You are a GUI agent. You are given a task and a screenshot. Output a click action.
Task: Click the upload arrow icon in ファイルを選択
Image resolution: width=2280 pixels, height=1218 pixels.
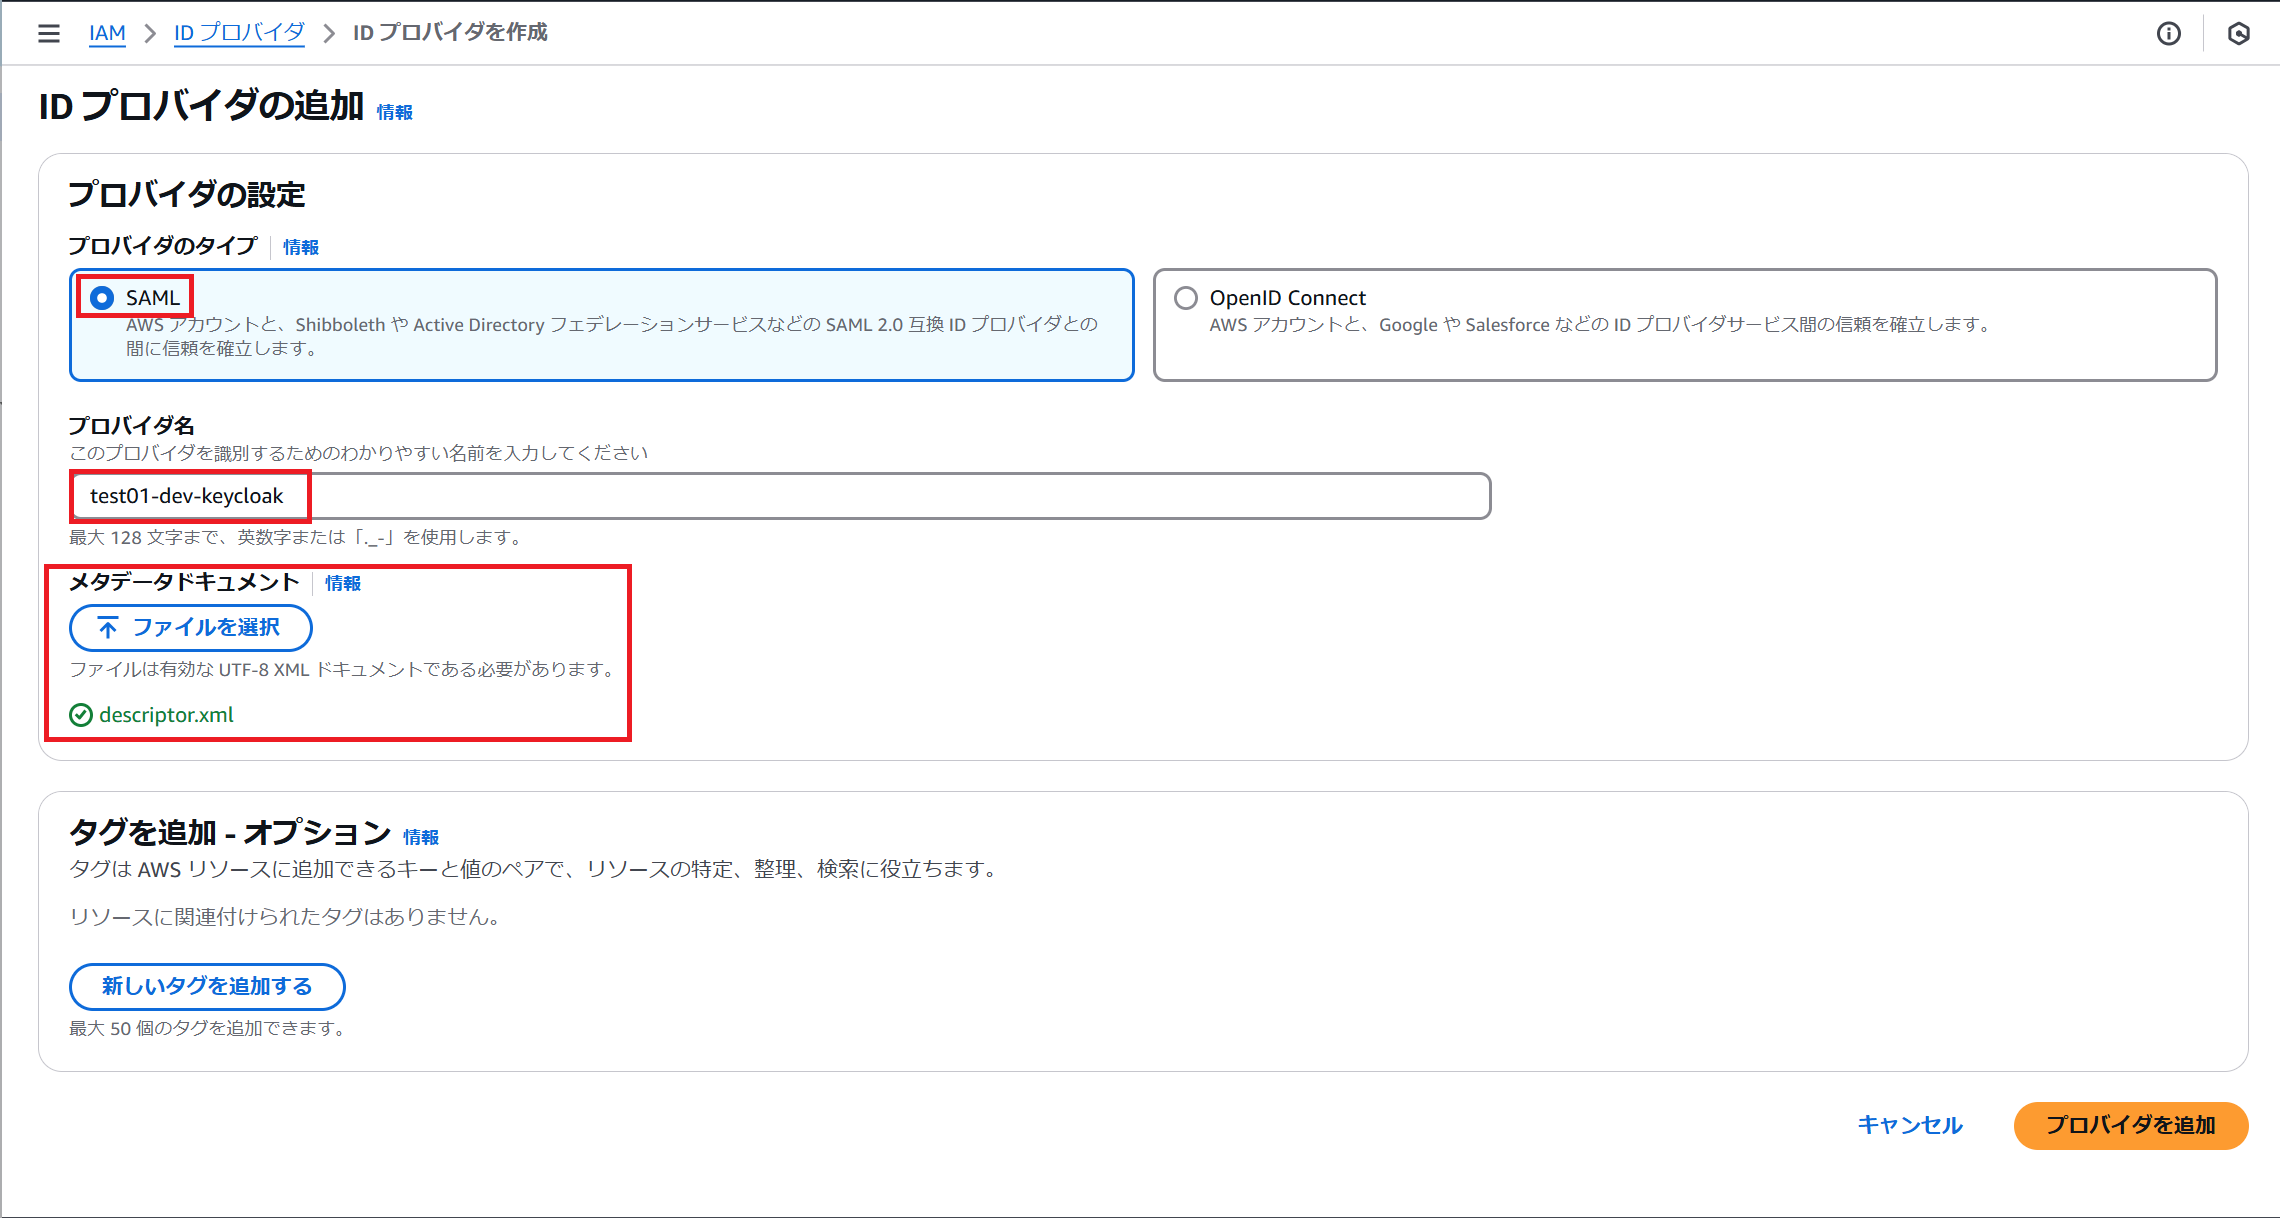coord(108,628)
